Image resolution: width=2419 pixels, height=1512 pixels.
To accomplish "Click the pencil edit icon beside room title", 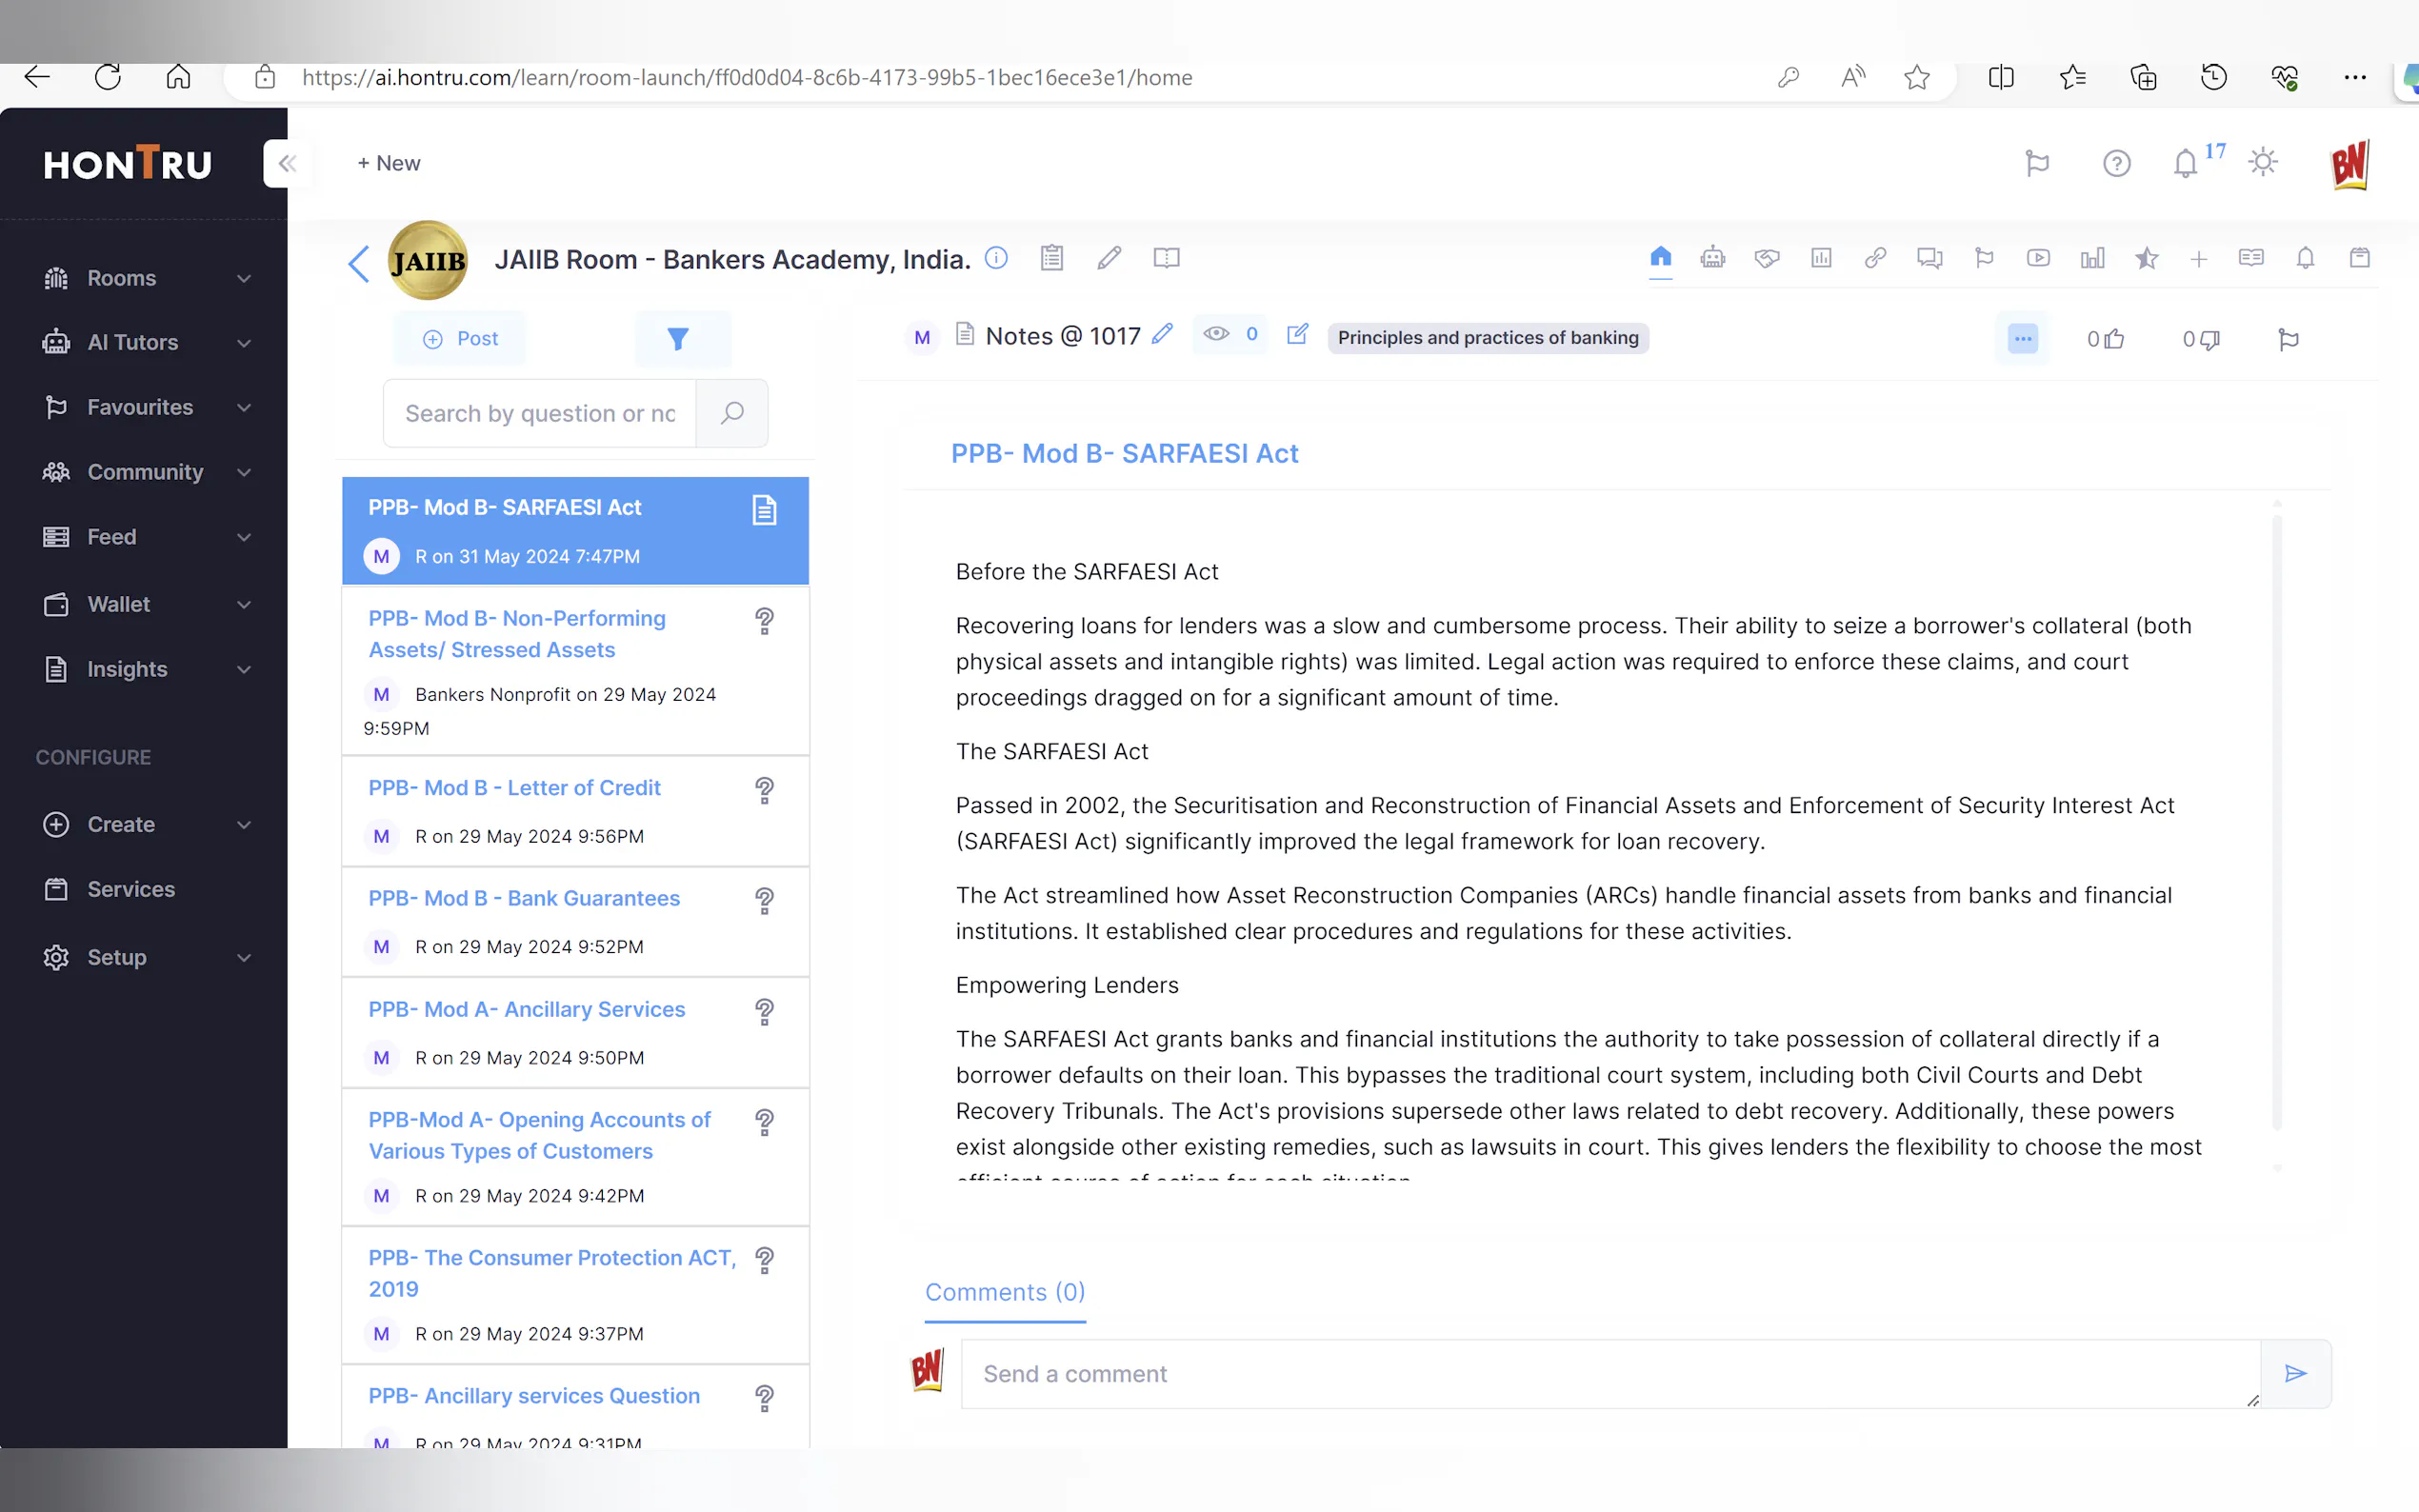I will pyautogui.click(x=1109, y=258).
